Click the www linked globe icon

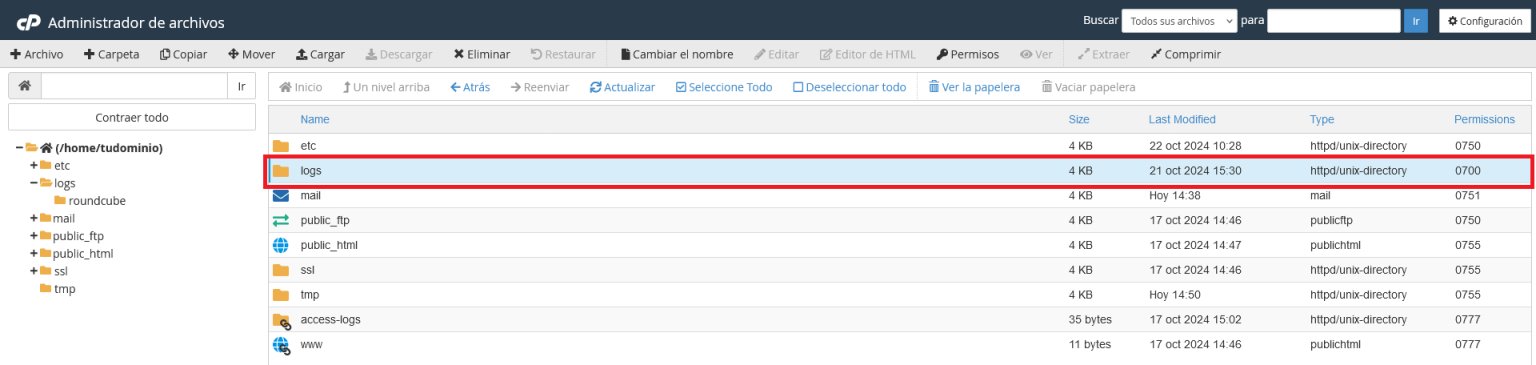click(x=281, y=345)
